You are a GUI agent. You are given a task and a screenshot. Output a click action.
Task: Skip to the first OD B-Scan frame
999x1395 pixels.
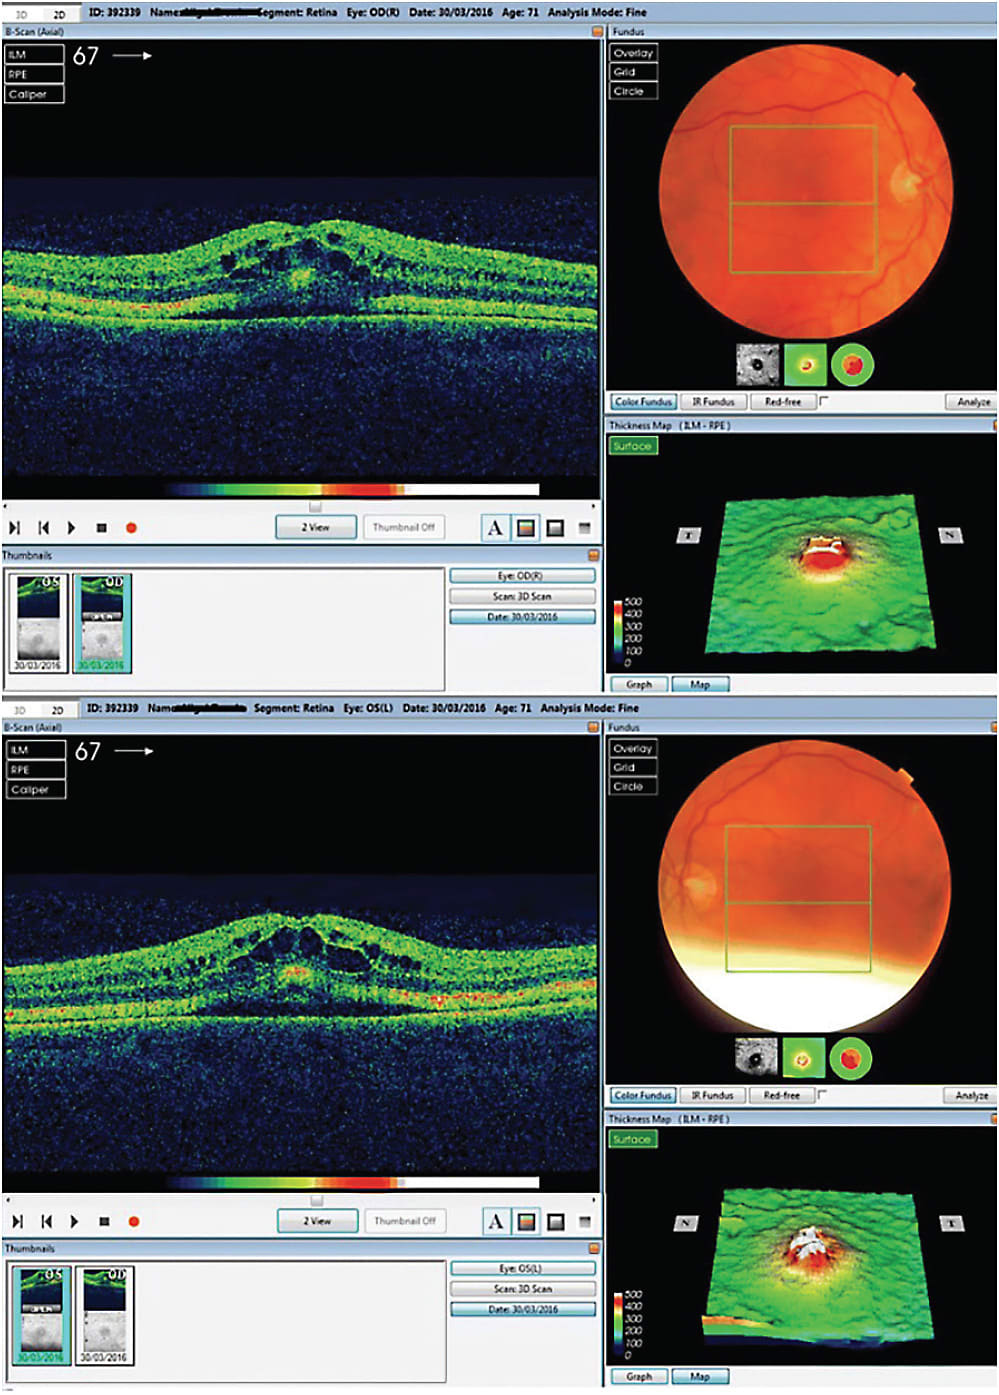(x=43, y=527)
